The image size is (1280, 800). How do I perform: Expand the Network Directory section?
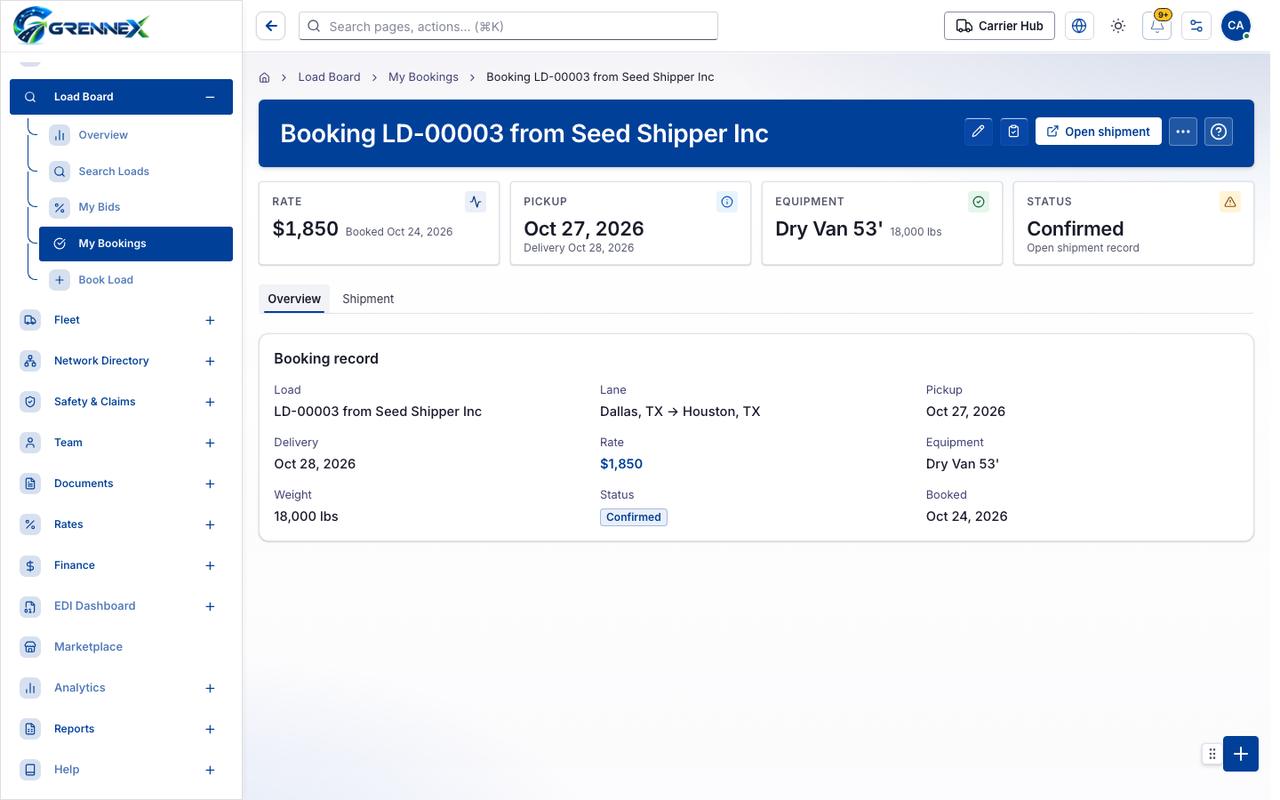click(210, 361)
